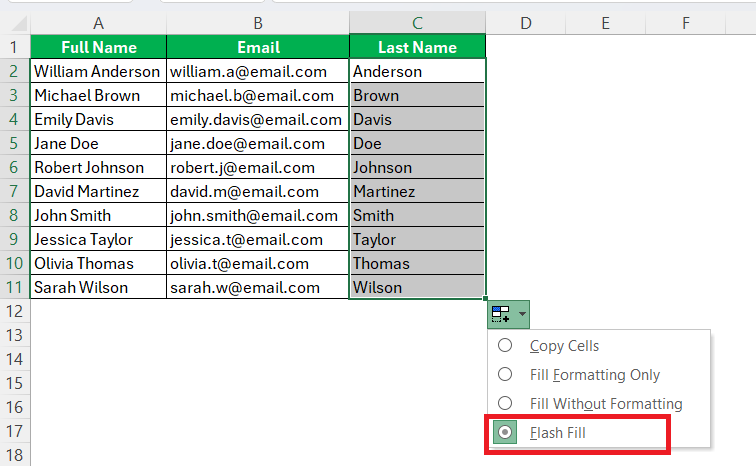756x466 pixels.
Task: Select the john.smith@email.com cell
Action: [258, 215]
